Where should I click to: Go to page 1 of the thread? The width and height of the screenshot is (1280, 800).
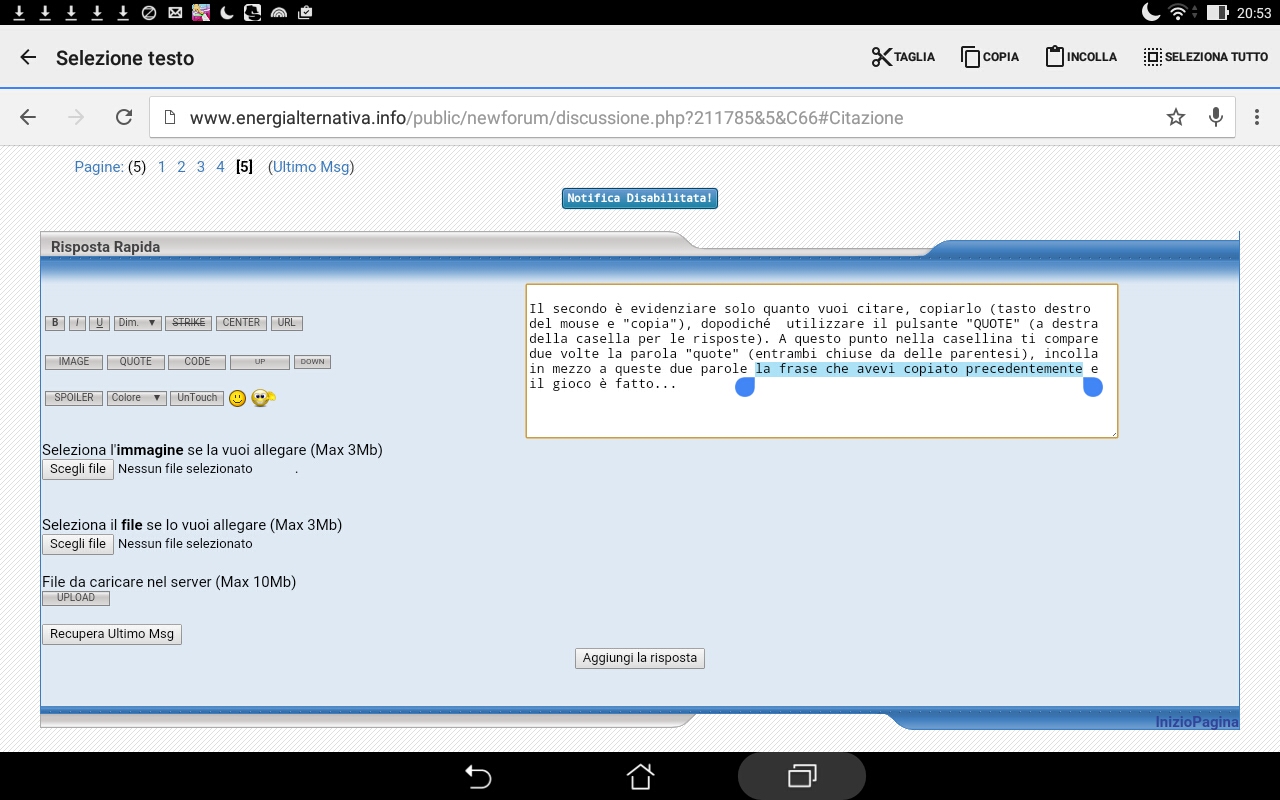(x=162, y=167)
